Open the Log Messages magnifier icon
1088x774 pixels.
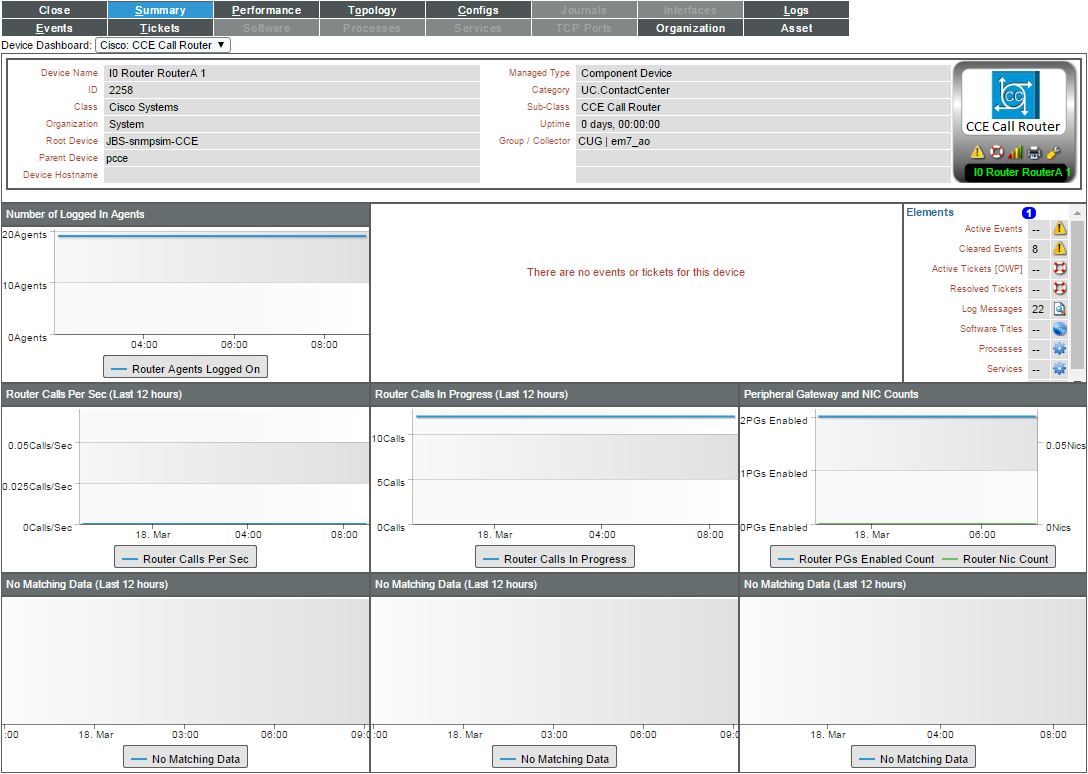[1059, 309]
